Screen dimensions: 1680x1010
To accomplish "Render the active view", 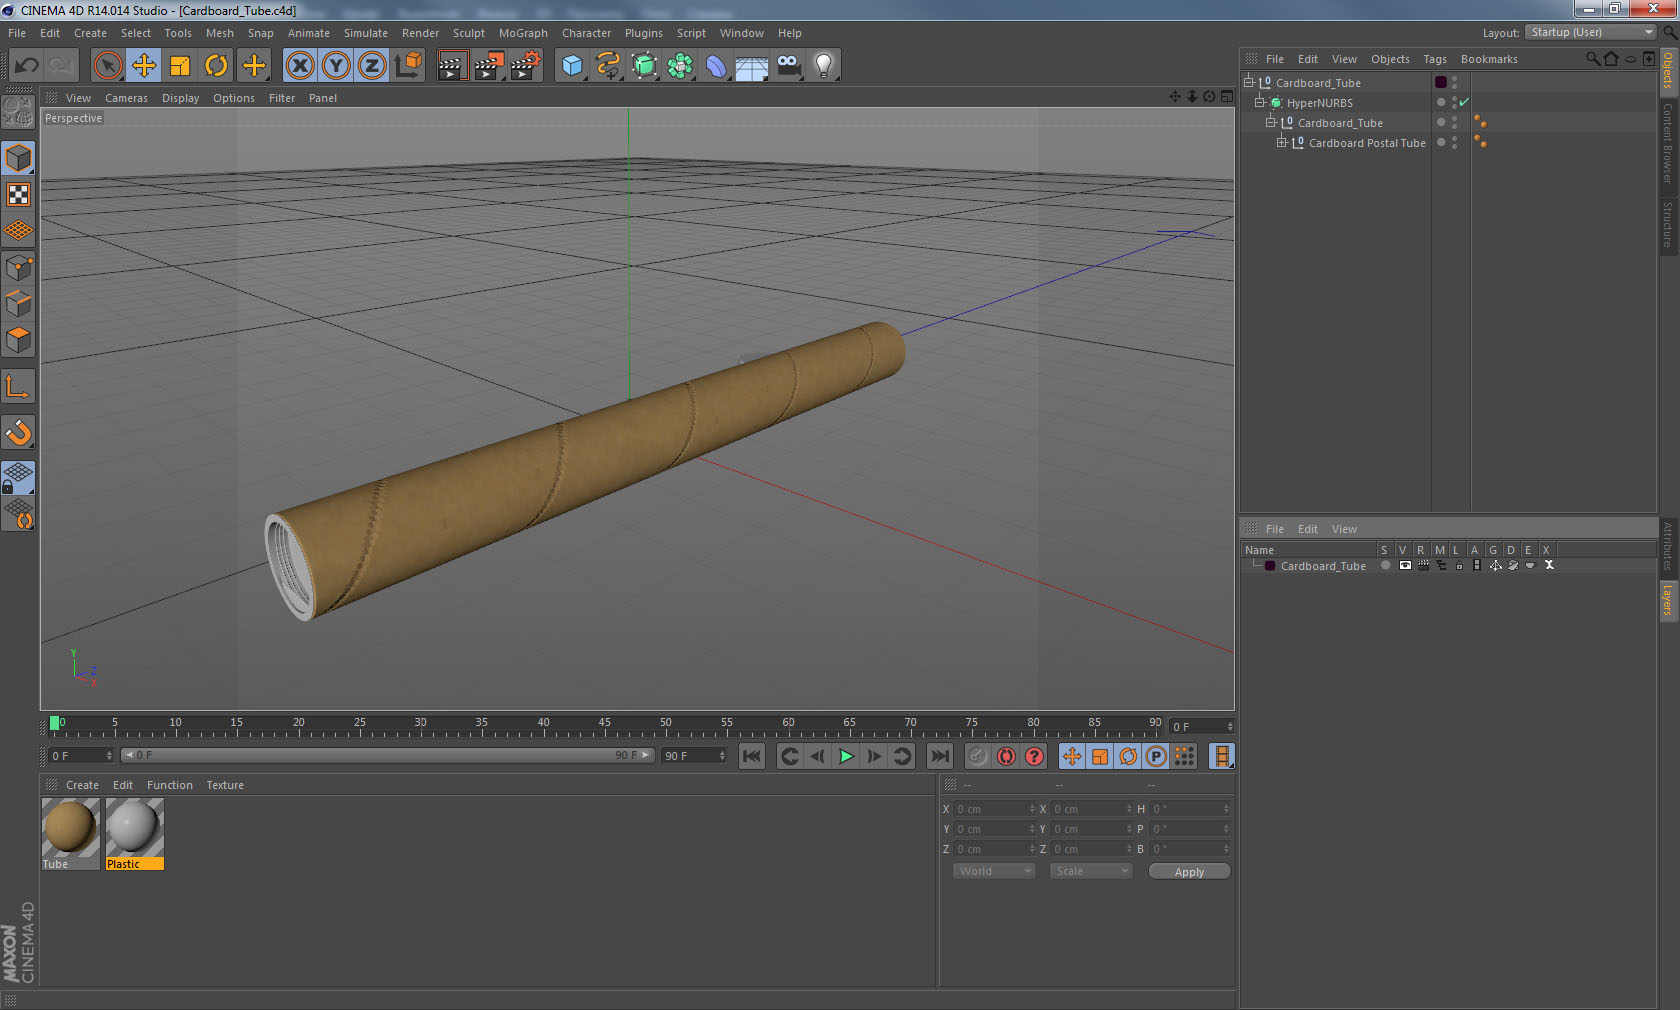I will coord(451,66).
